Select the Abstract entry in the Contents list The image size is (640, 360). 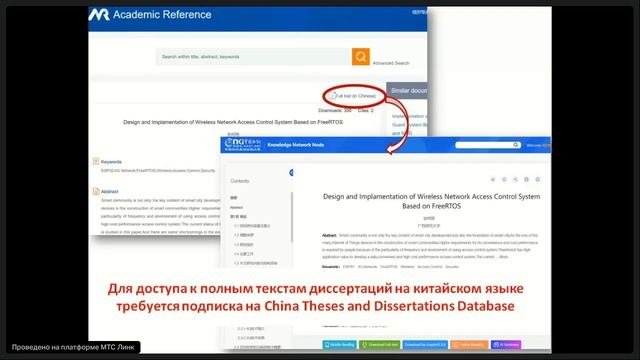236,207
